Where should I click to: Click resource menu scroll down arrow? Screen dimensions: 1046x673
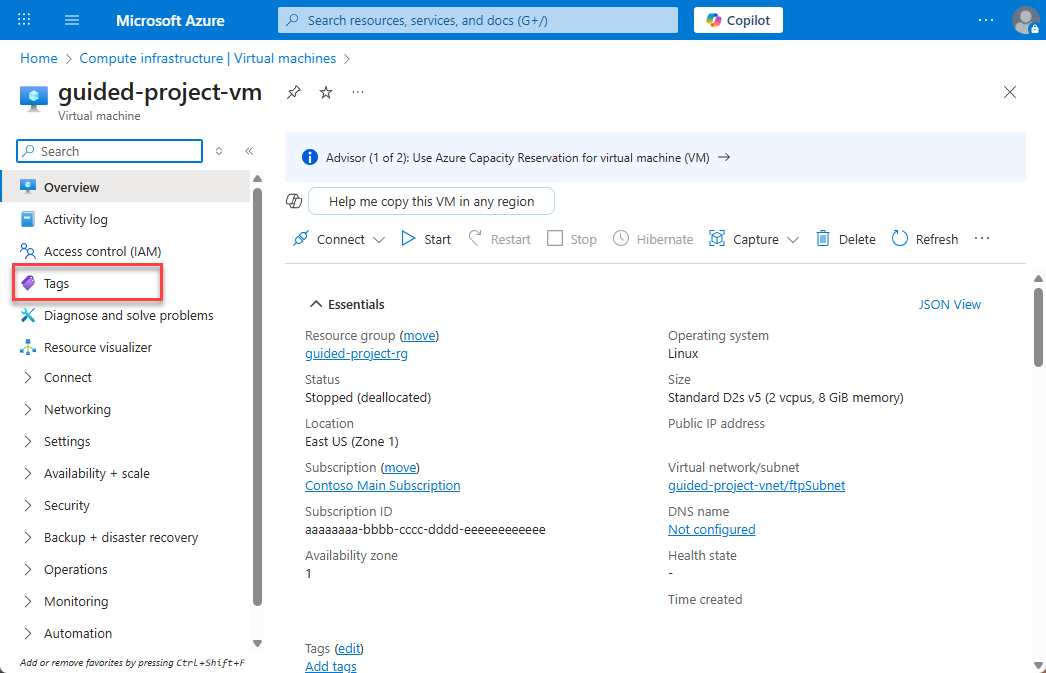pyautogui.click(x=257, y=644)
